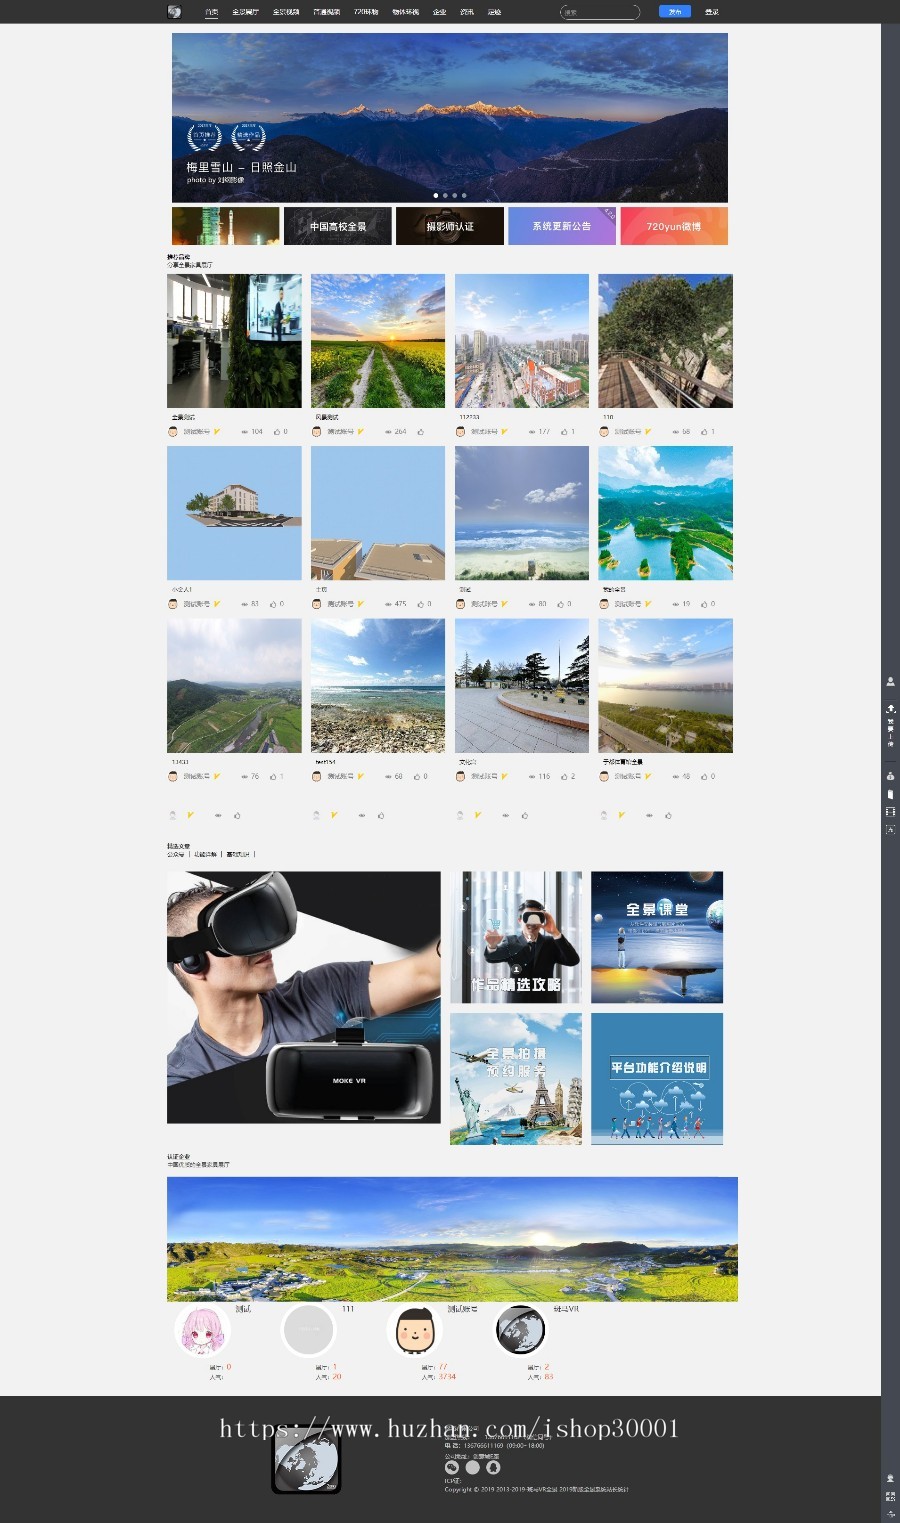
Task: Open the 720特物 navigation item
Action: pyautogui.click(x=366, y=12)
